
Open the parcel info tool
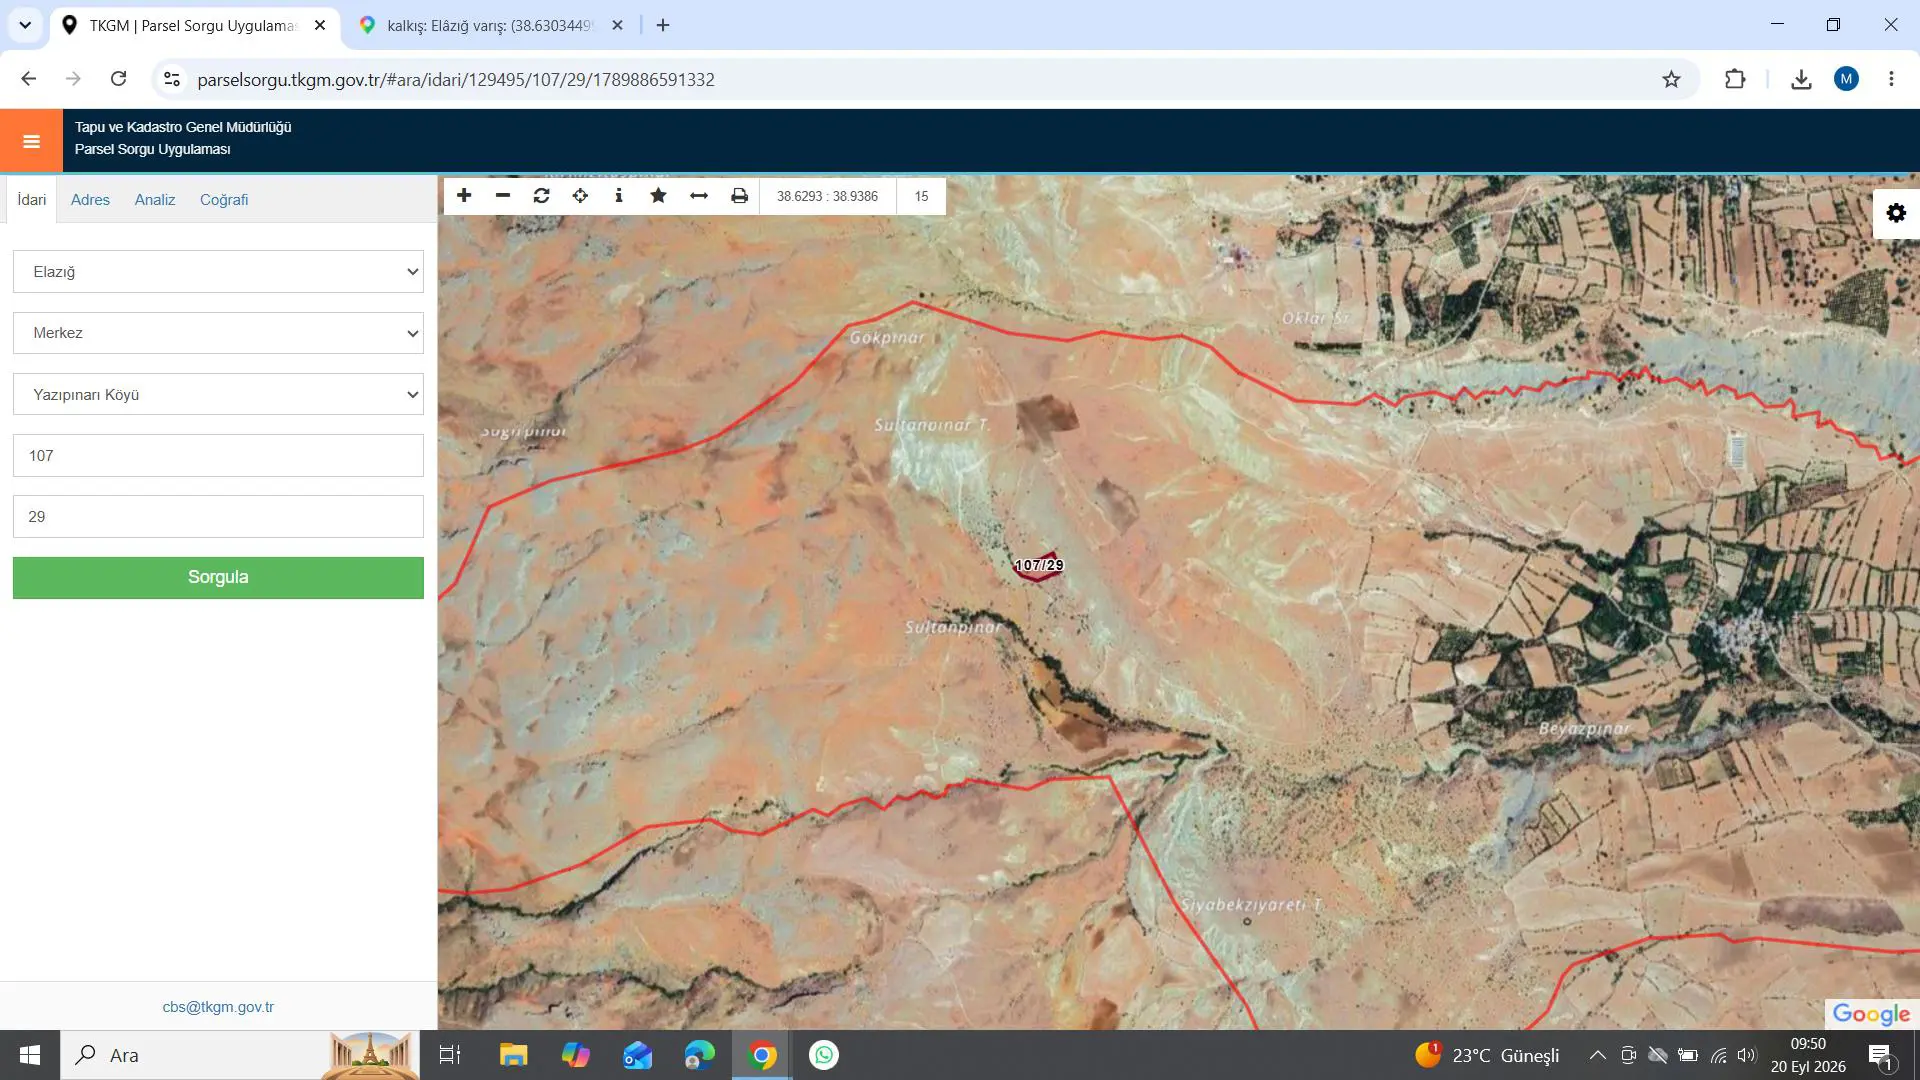click(619, 196)
